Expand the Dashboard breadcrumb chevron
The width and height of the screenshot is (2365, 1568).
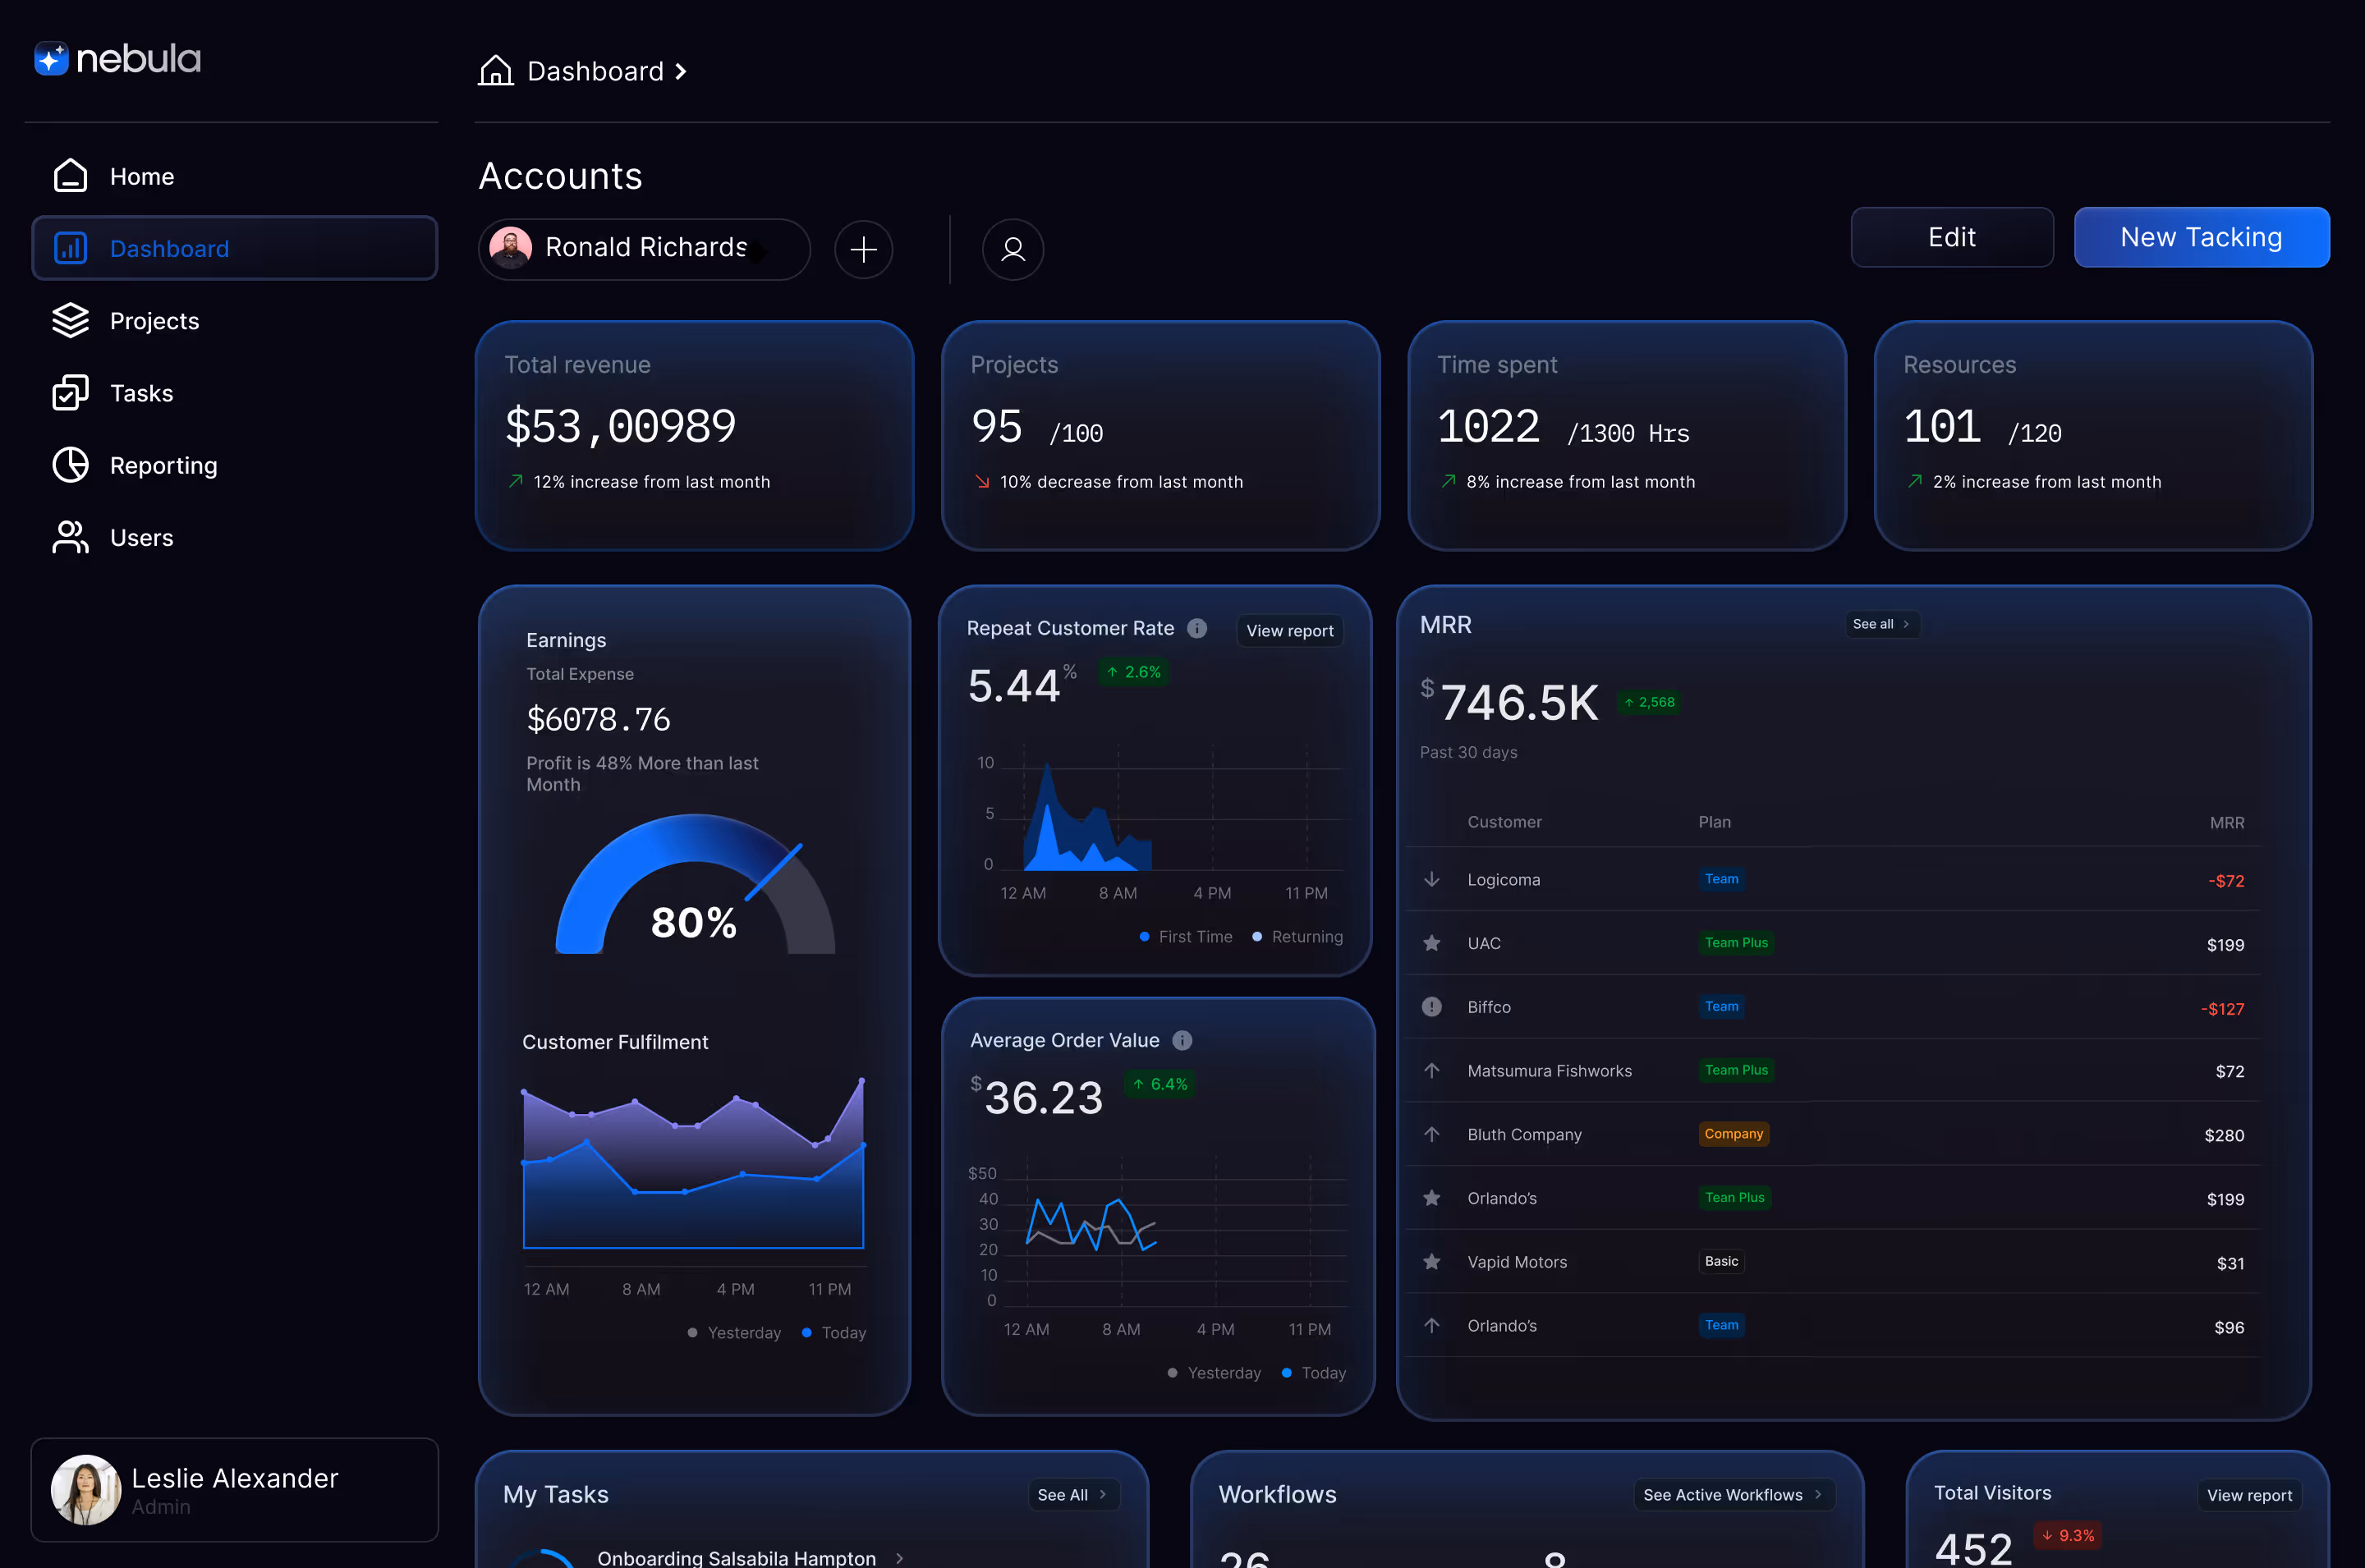681,71
